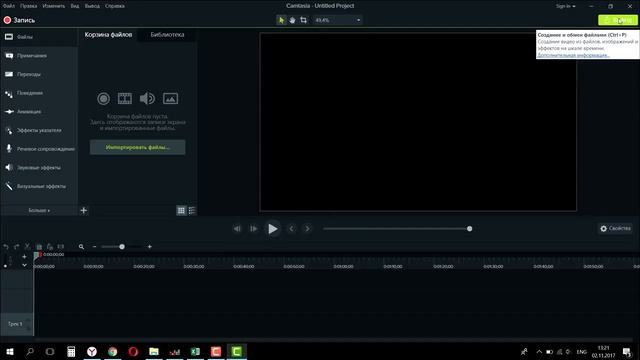This screenshot has width=640, height=360.
Task: Open the Windows Start menu
Action: click(x=9, y=351)
